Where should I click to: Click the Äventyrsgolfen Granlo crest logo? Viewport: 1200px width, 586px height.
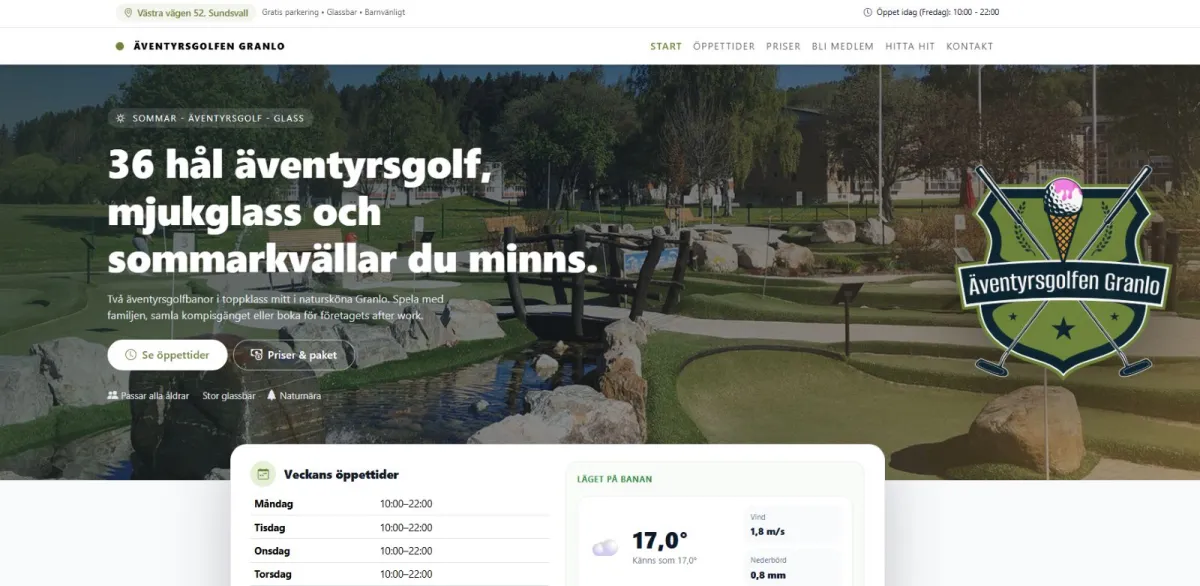coord(1064,272)
